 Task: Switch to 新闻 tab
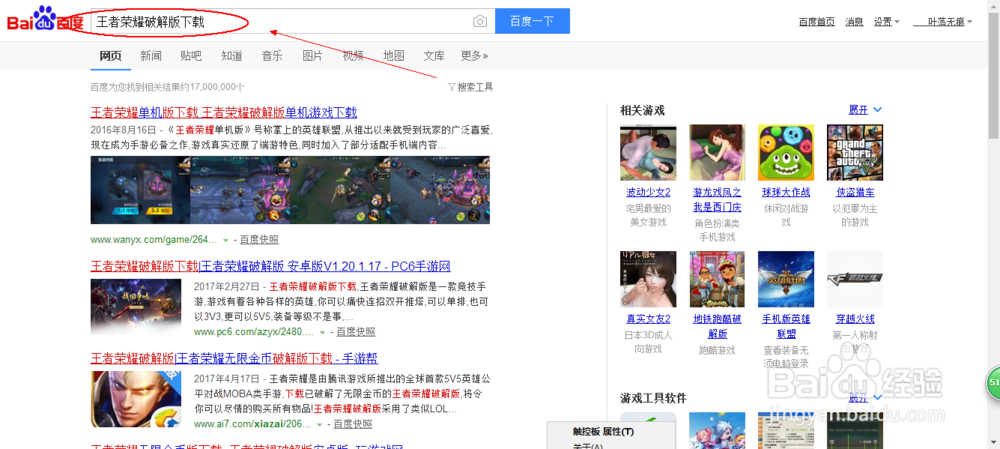(x=151, y=55)
